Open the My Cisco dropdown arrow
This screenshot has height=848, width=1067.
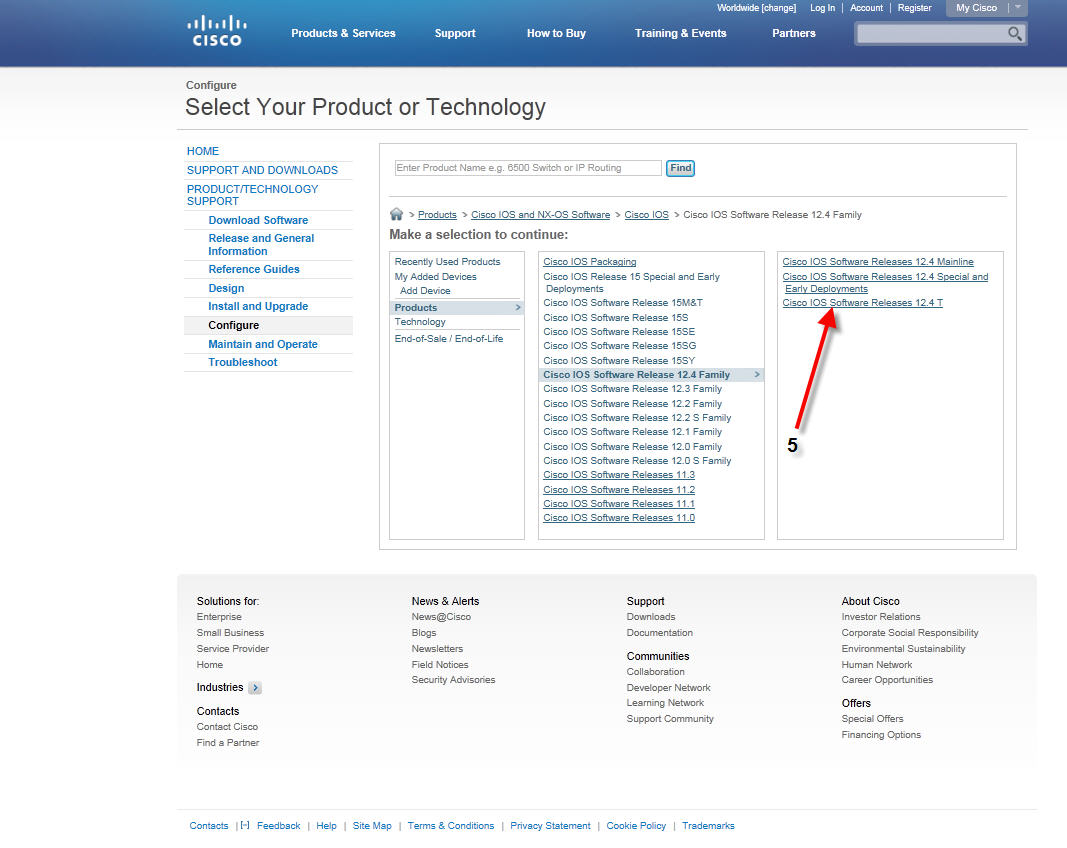[x=1018, y=7]
